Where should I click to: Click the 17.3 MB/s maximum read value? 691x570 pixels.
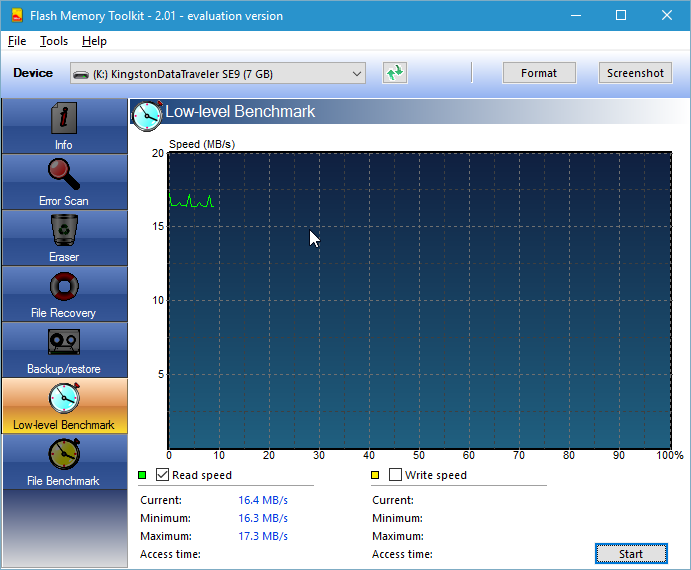[263, 536]
